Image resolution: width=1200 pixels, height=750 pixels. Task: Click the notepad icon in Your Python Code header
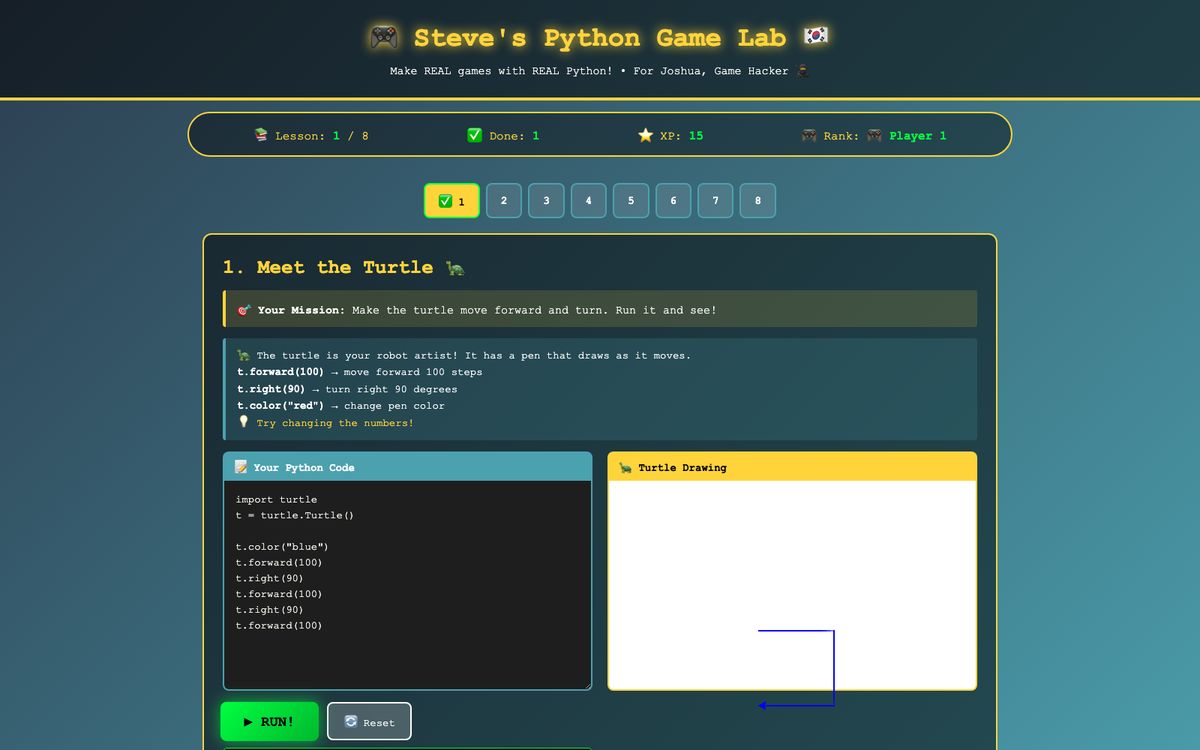click(x=241, y=467)
